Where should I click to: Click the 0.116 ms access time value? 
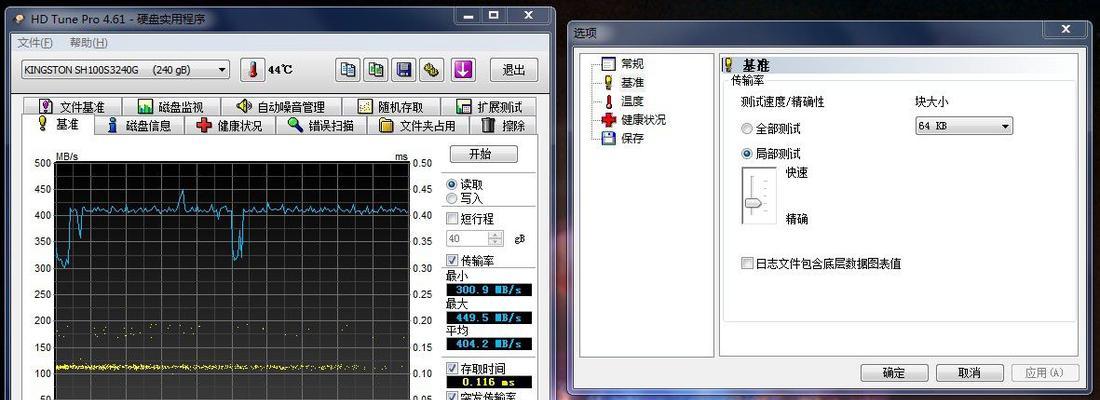pyautogui.click(x=488, y=382)
